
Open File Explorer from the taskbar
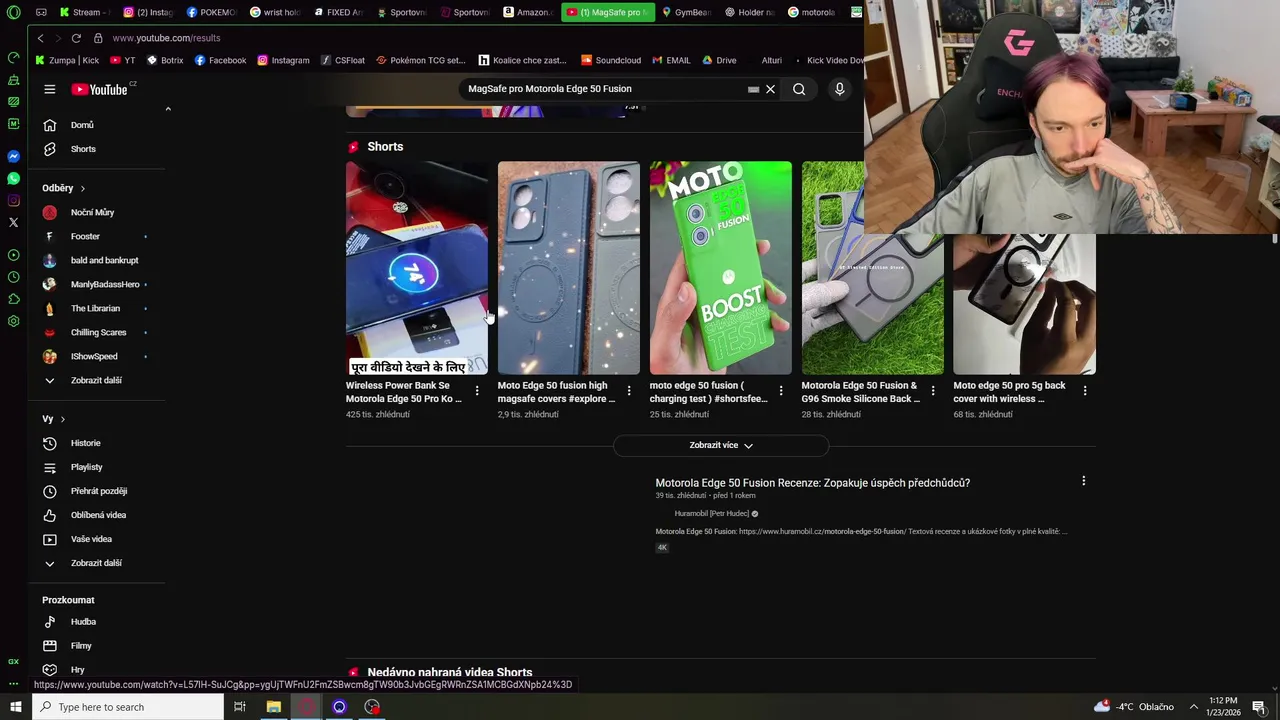(x=273, y=707)
